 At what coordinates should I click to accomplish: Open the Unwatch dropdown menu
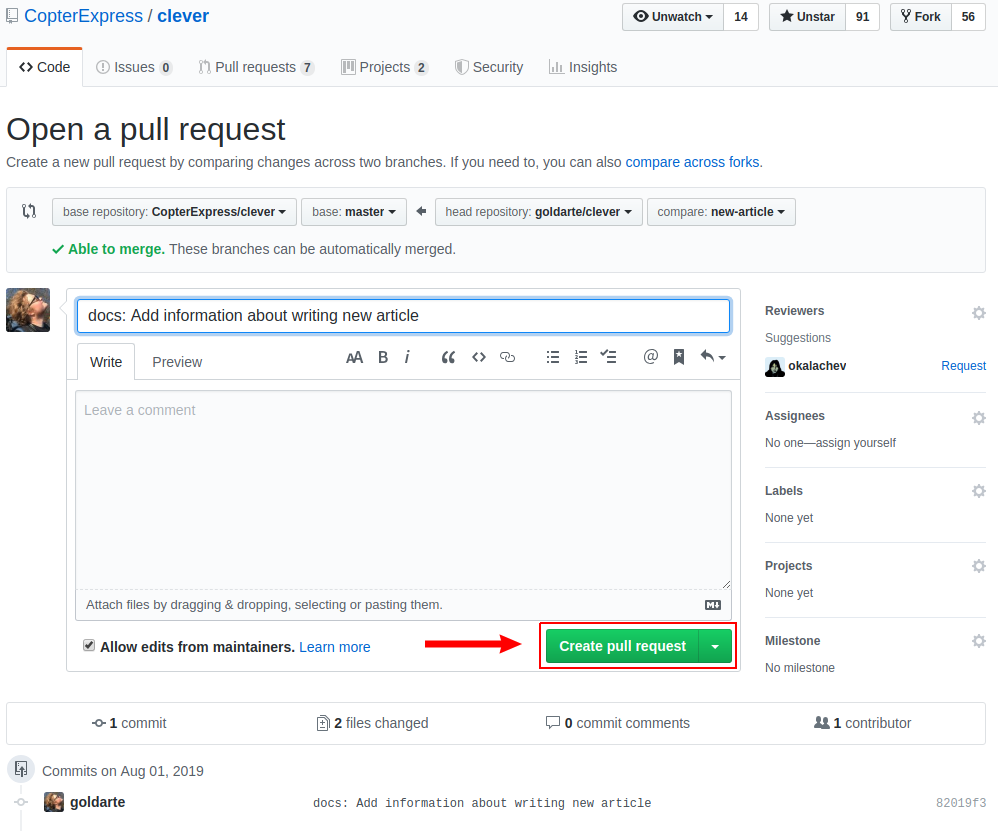pyautogui.click(x=672, y=16)
